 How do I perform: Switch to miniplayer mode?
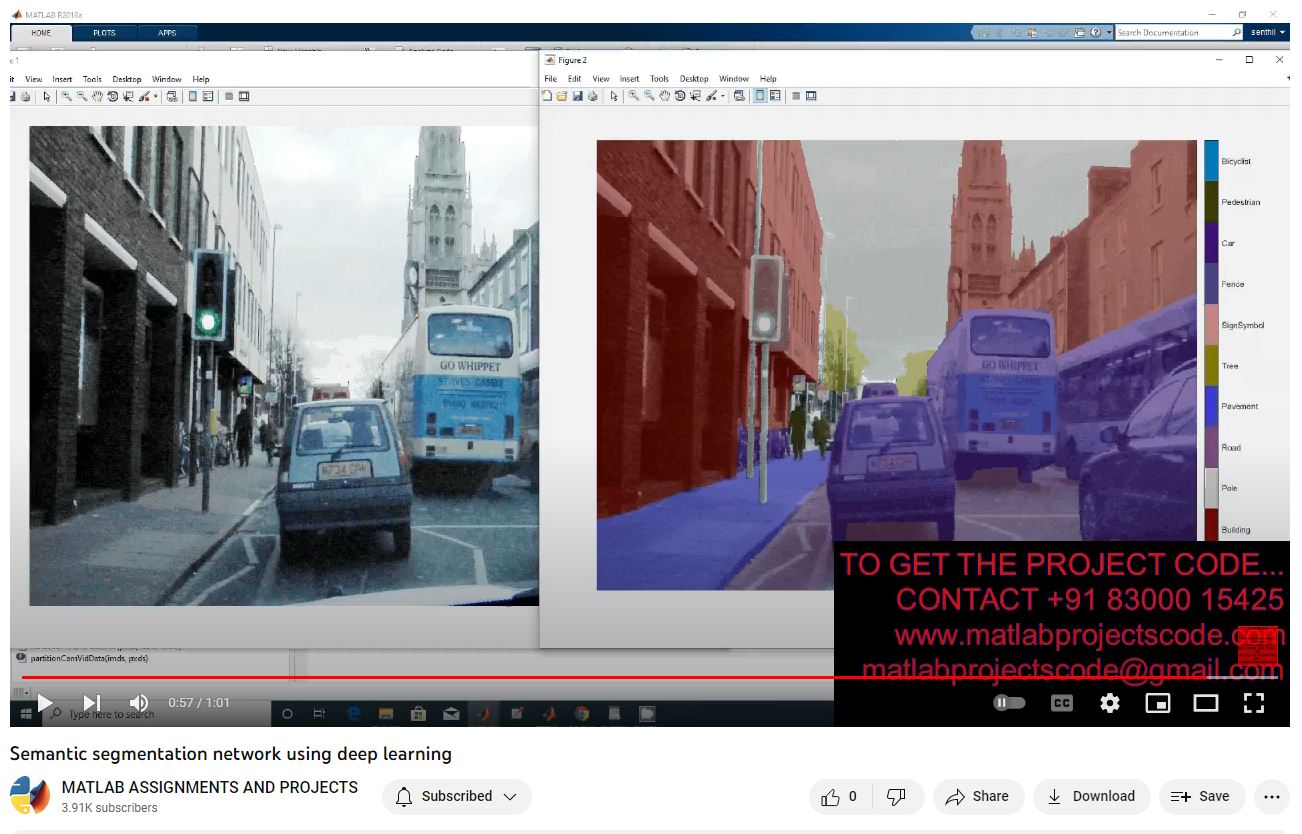click(x=1158, y=703)
